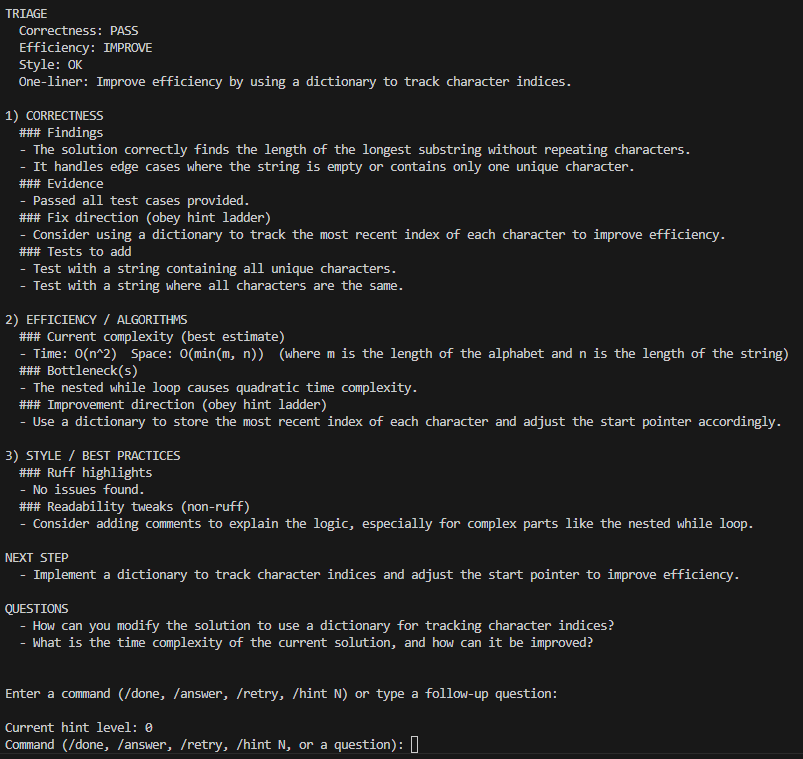This screenshot has width=803, height=759.
Task: Click the 'Efficiency: IMPROVE' line
Action: [85, 48]
